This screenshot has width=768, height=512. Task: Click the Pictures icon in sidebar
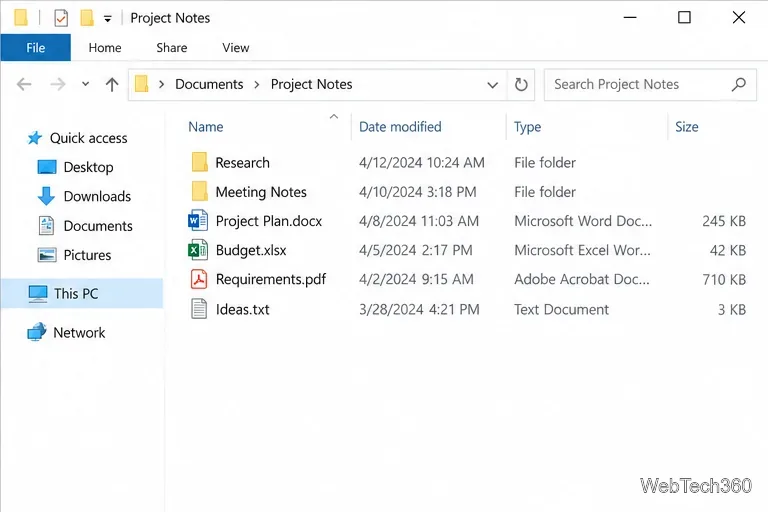pos(47,255)
